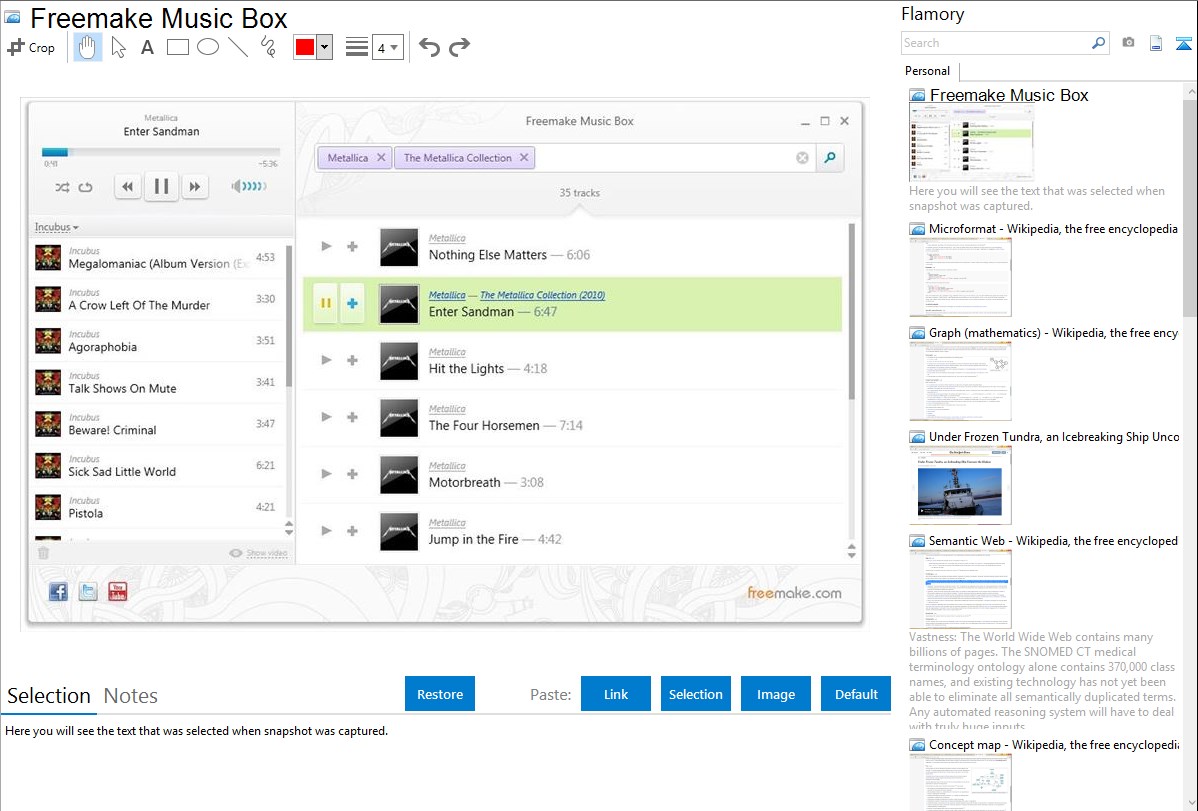Open the Graph (mathematics) snapshot thumbnail
1198x811 pixels.
[960, 381]
